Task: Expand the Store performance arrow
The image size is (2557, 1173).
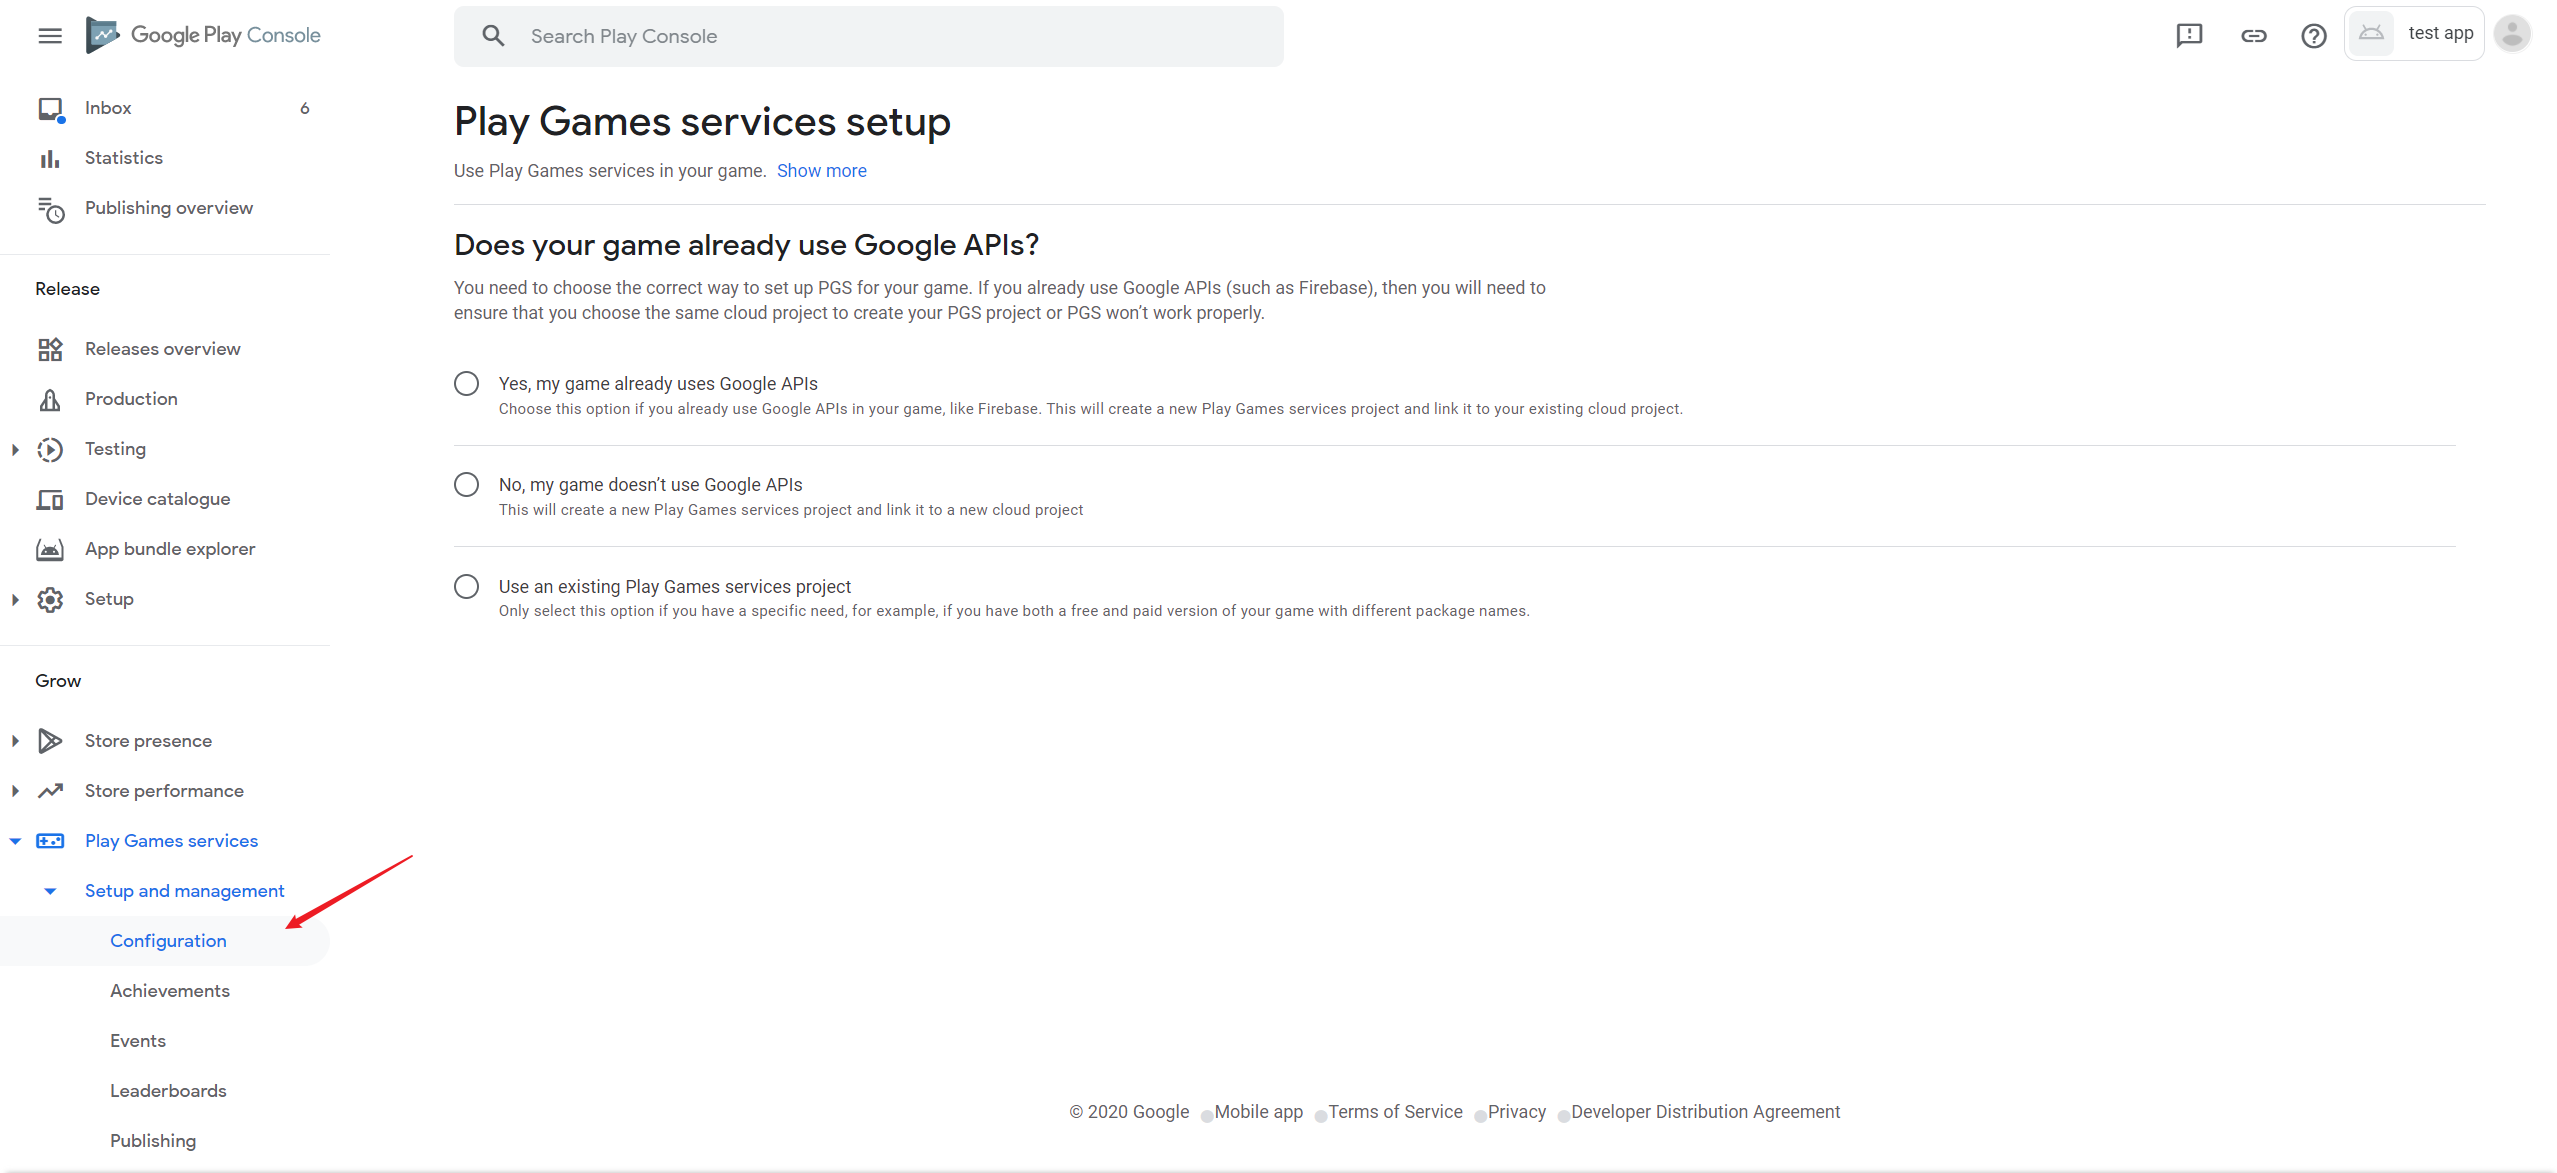Action: click(x=15, y=791)
